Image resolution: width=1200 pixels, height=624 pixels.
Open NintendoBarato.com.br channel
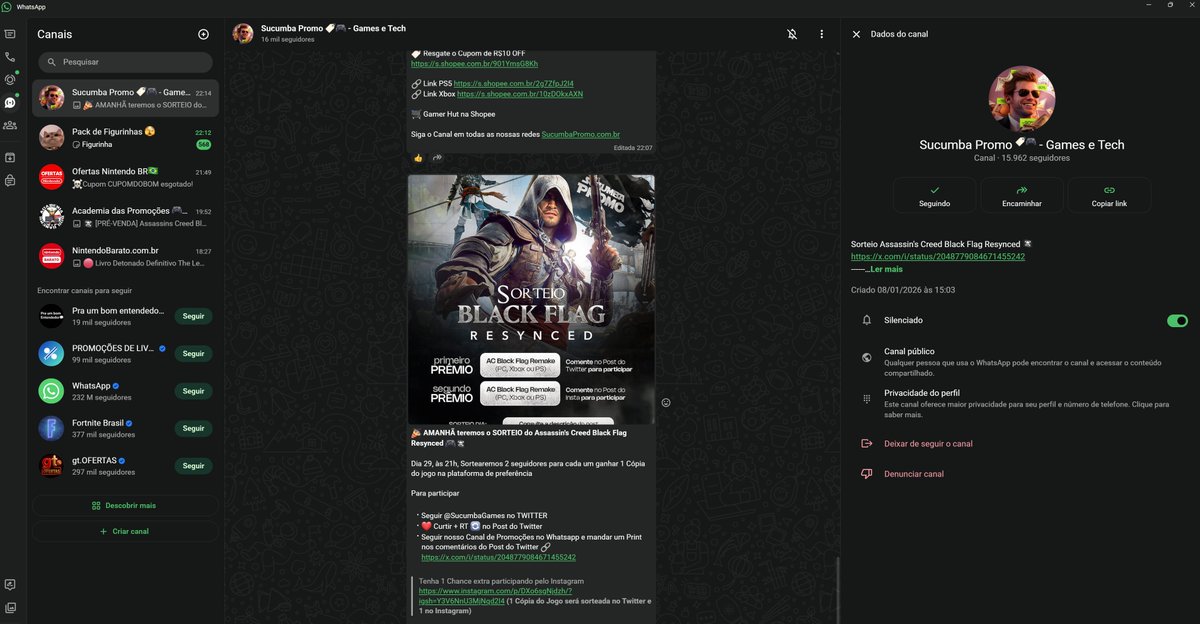pyautogui.click(x=125, y=256)
